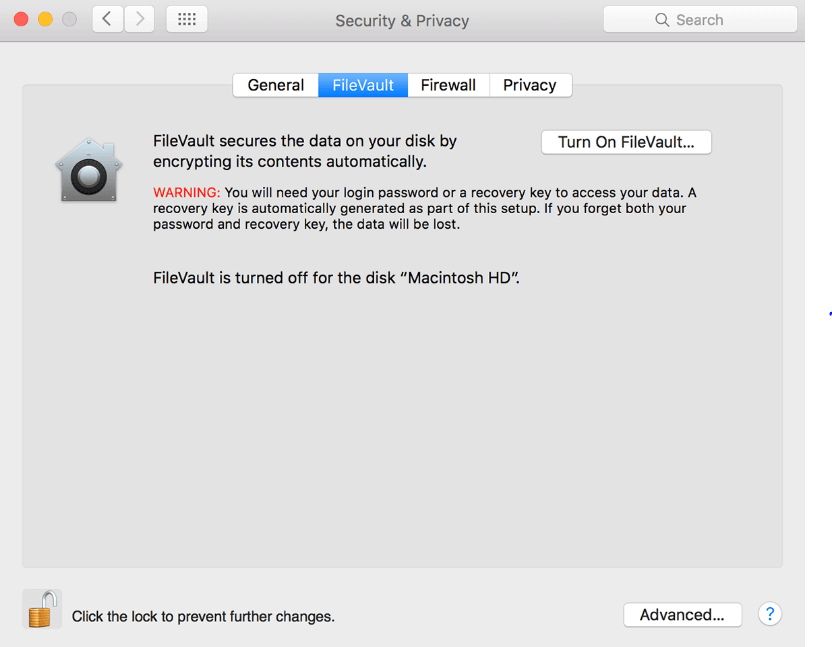This screenshot has width=832, height=647.
Task: Open the Firewall tab
Action: coord(448,85)
